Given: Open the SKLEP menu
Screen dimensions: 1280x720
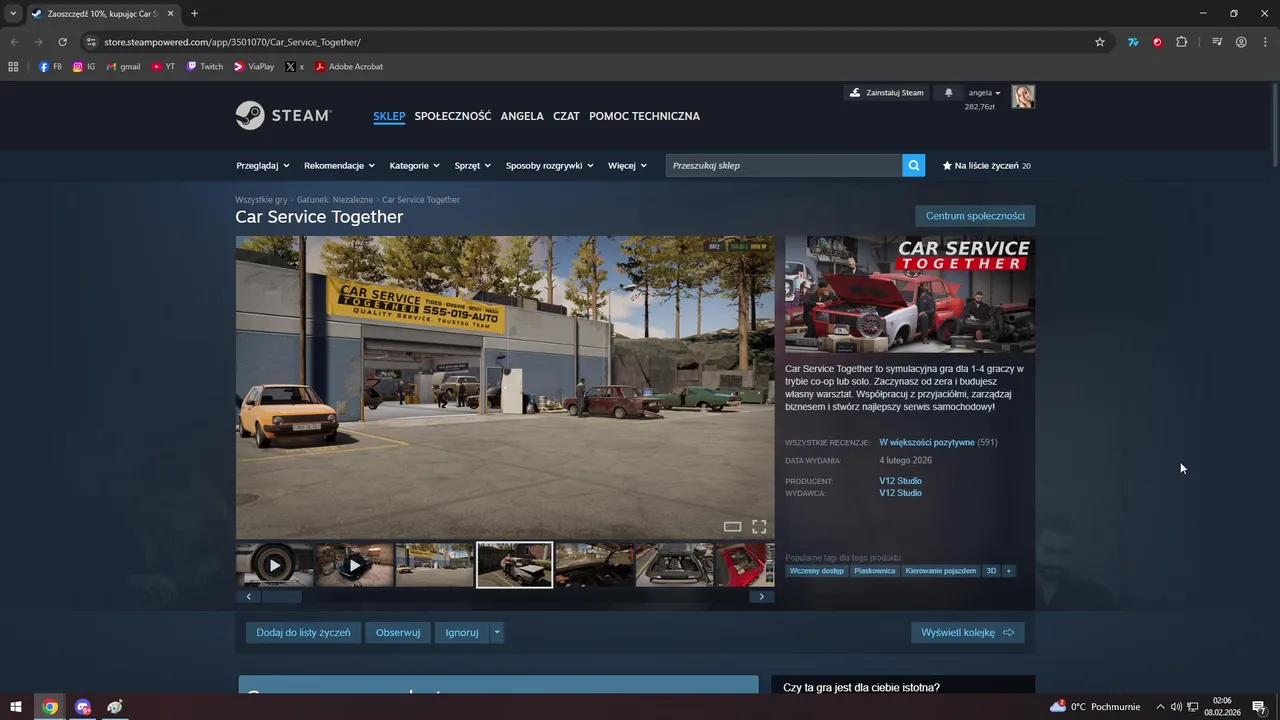Looking at the screenshot, I should tap(389, 116).
